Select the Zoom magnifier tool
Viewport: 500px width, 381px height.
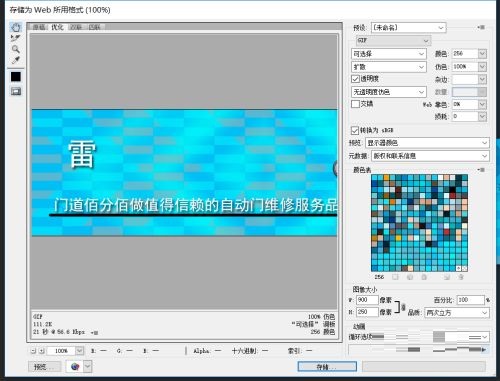pos(15,49)
